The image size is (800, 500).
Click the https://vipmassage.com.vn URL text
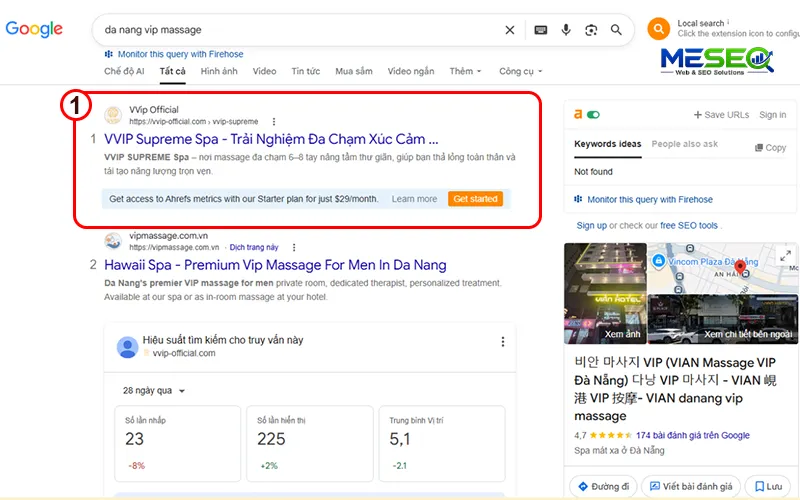coord(174,247)
